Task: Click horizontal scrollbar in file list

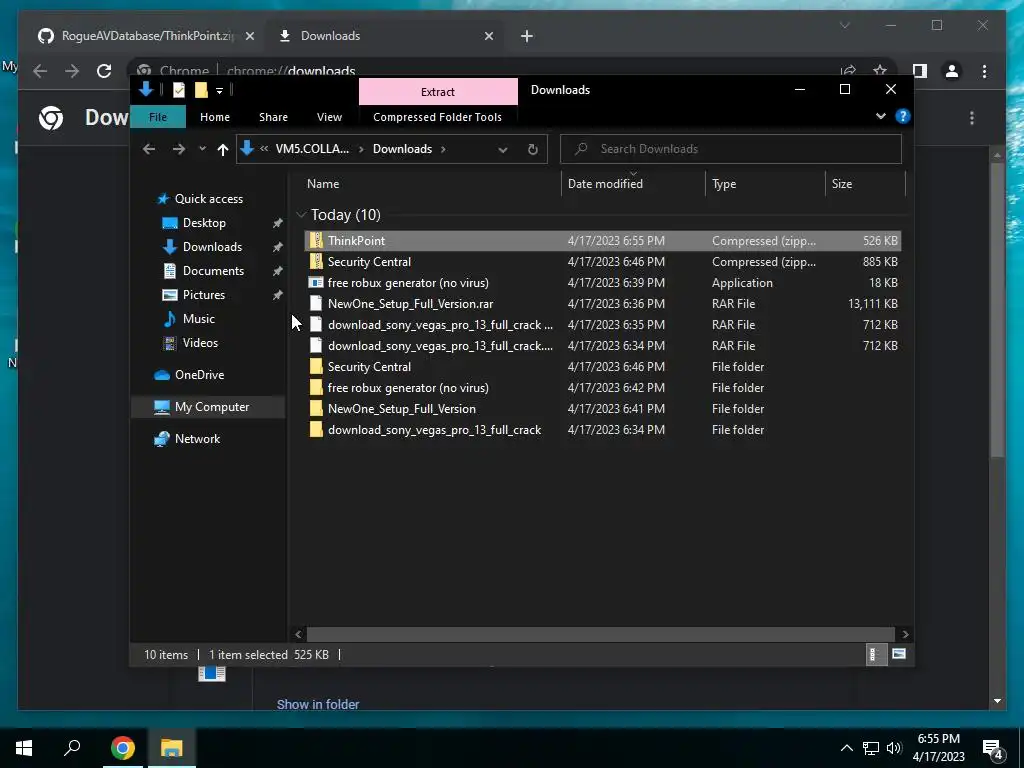Action: click(x=600, y=634)
